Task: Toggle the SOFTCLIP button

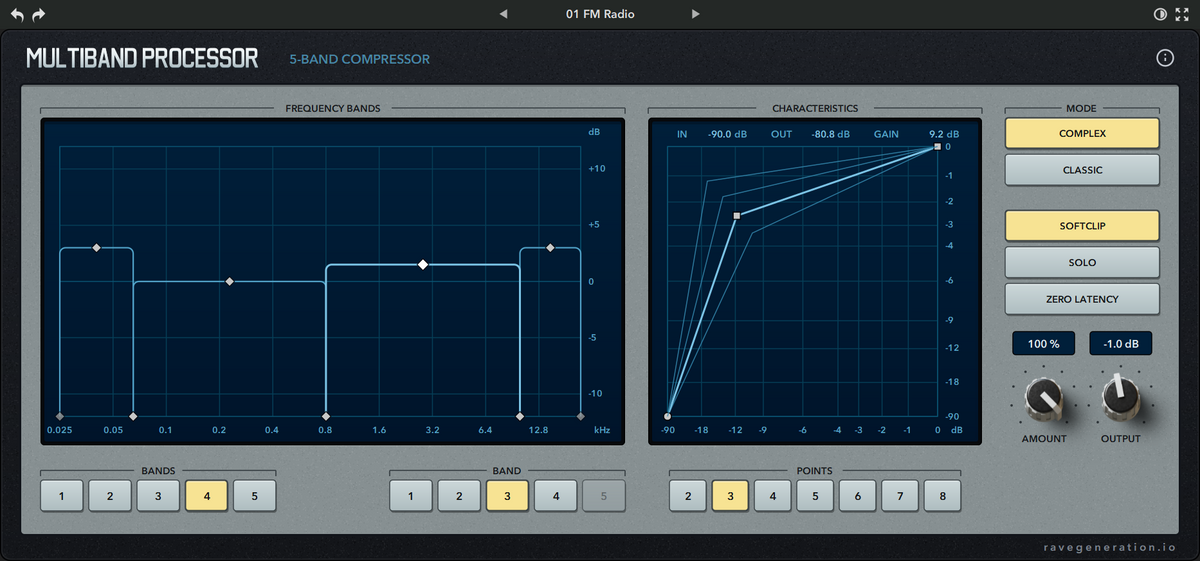Action: coord(1082,226)
